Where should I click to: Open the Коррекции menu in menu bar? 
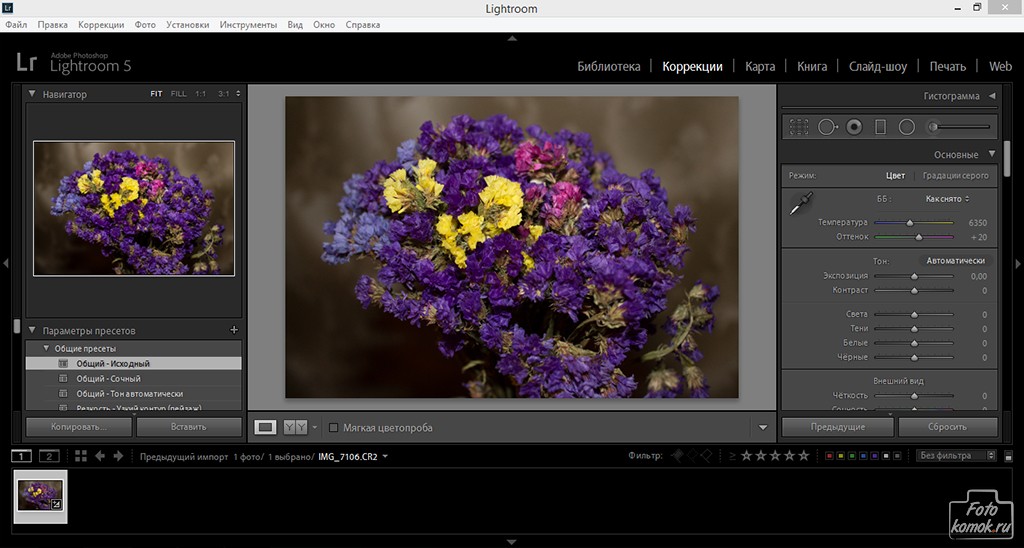tap(101, 25)
